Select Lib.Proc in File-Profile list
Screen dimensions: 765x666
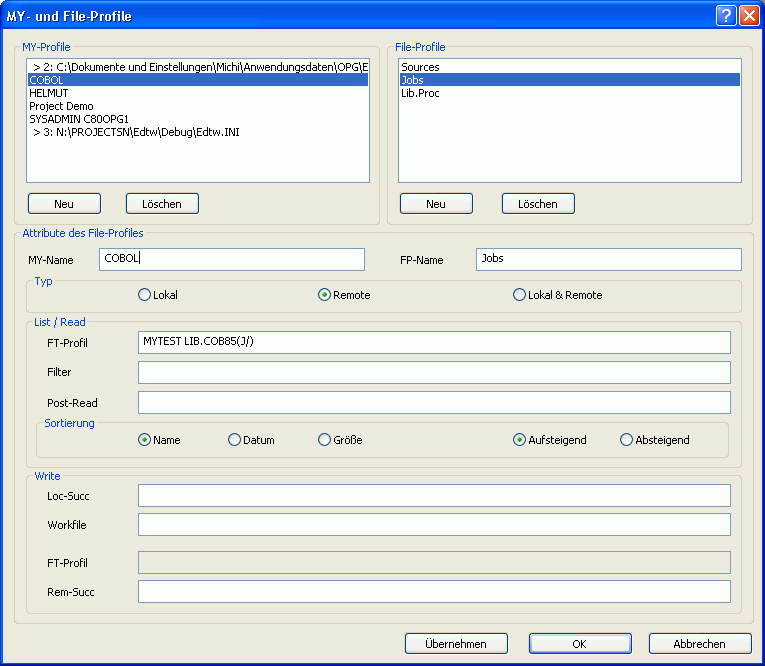pyautogui.click(x=420, y=93)
